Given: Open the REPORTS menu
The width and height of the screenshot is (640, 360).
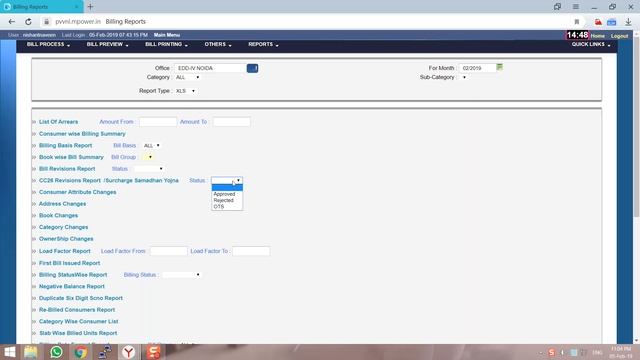Looking at the screenshot, I should pyautogui.click(x=263, y=44).
